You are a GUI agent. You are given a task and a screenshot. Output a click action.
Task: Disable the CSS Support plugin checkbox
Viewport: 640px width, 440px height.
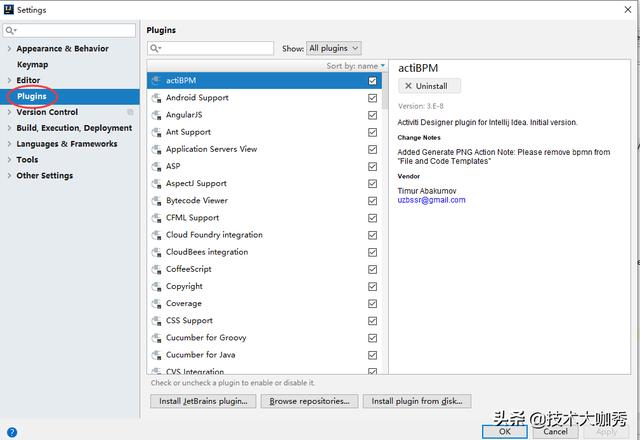(x=372, y=321)
